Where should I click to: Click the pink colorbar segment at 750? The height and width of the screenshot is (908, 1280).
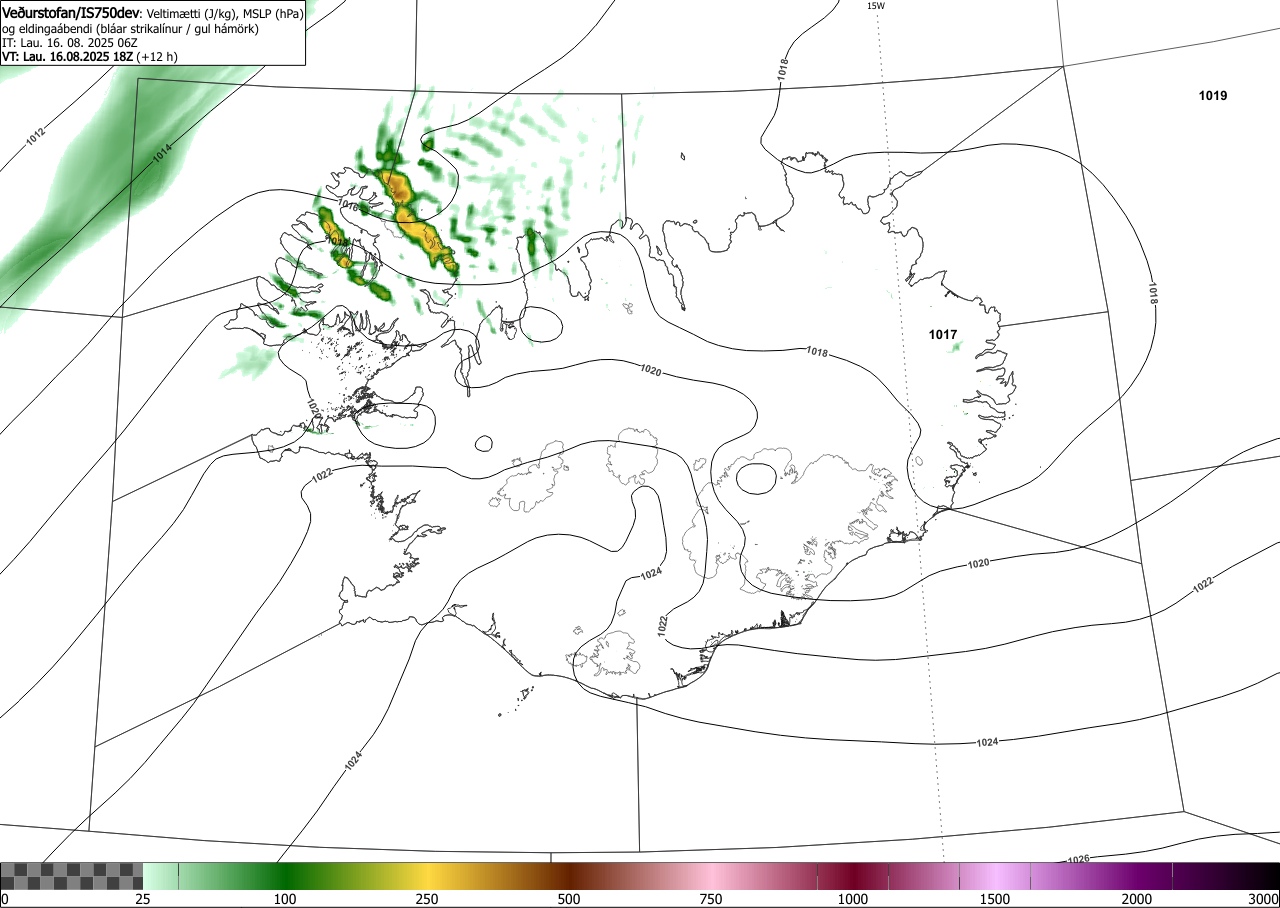[x=711, y=876]
